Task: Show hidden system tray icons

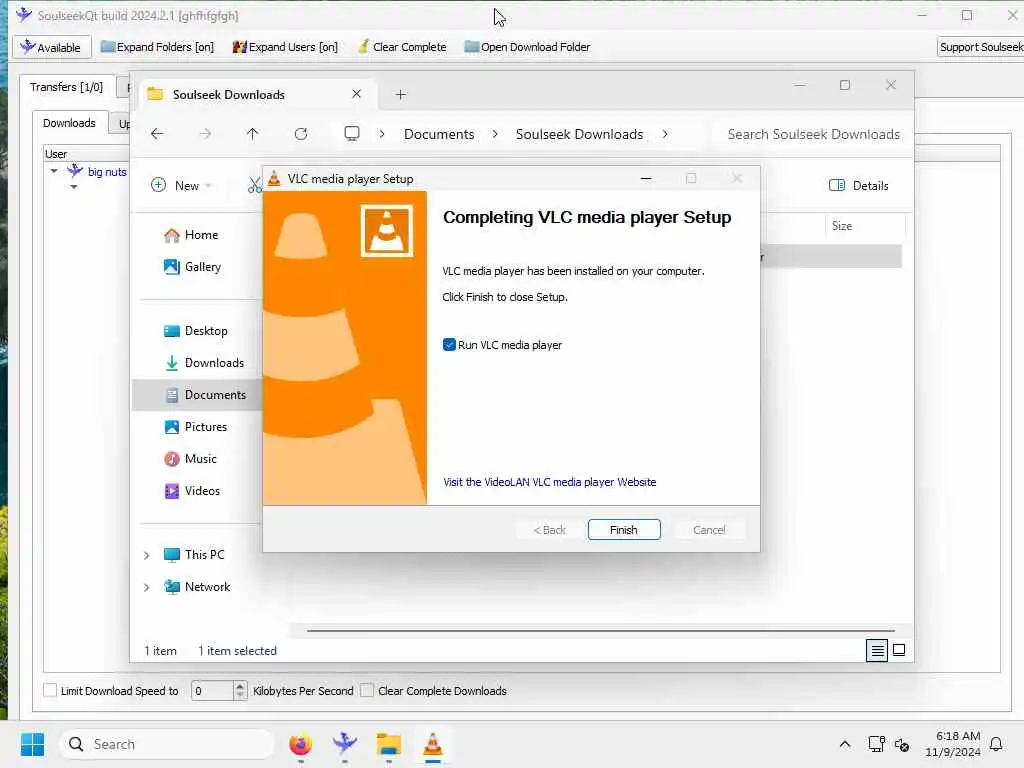Action: (844, 744)
